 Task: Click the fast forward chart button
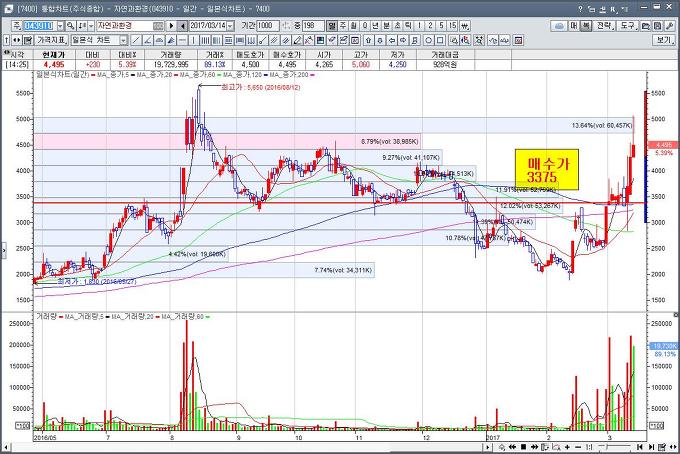tap(534, 447)
